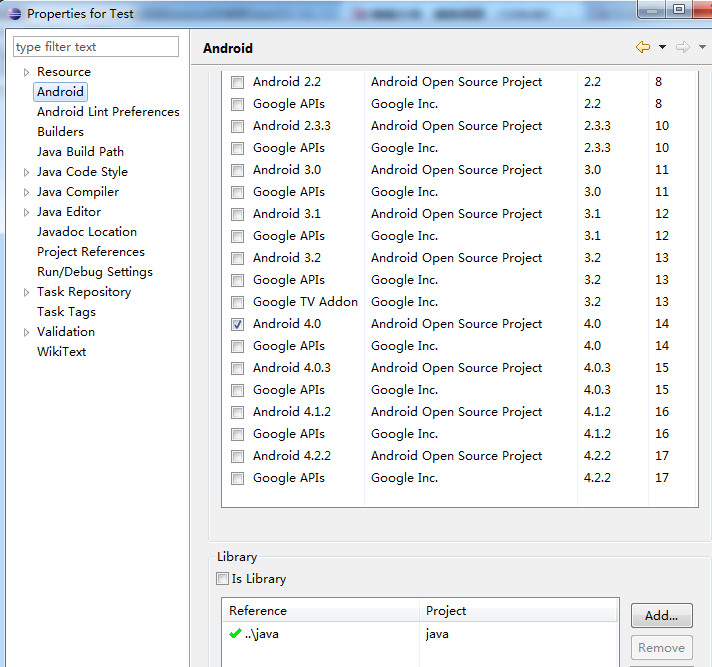712x667 pixels.
Task: Click the Reference column header
Action: point(321,611)
